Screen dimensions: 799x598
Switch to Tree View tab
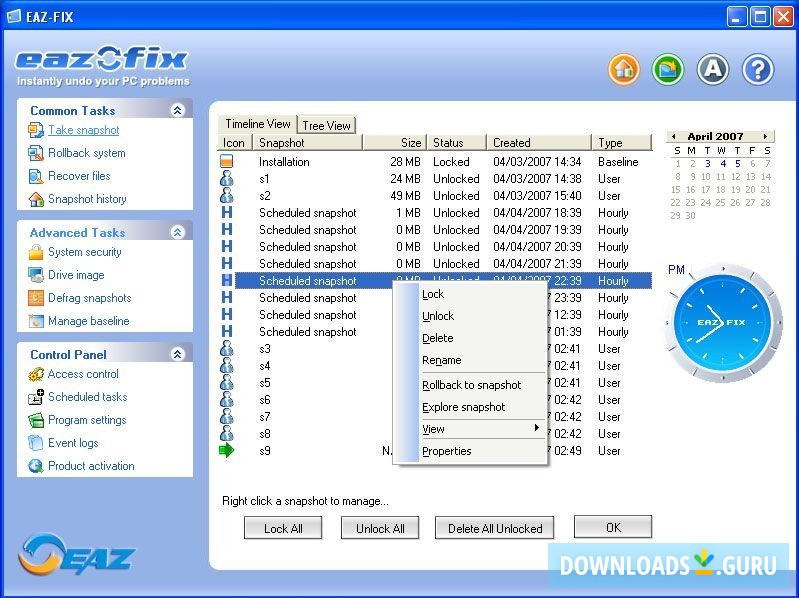click(x=326, y=125)
